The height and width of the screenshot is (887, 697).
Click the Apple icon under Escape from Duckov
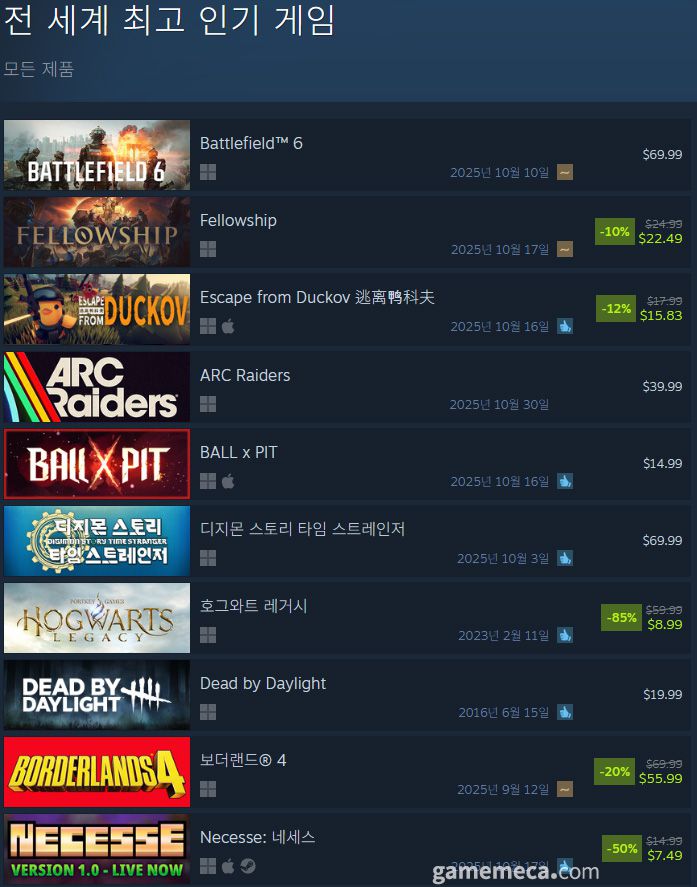[x=228, y=326]
